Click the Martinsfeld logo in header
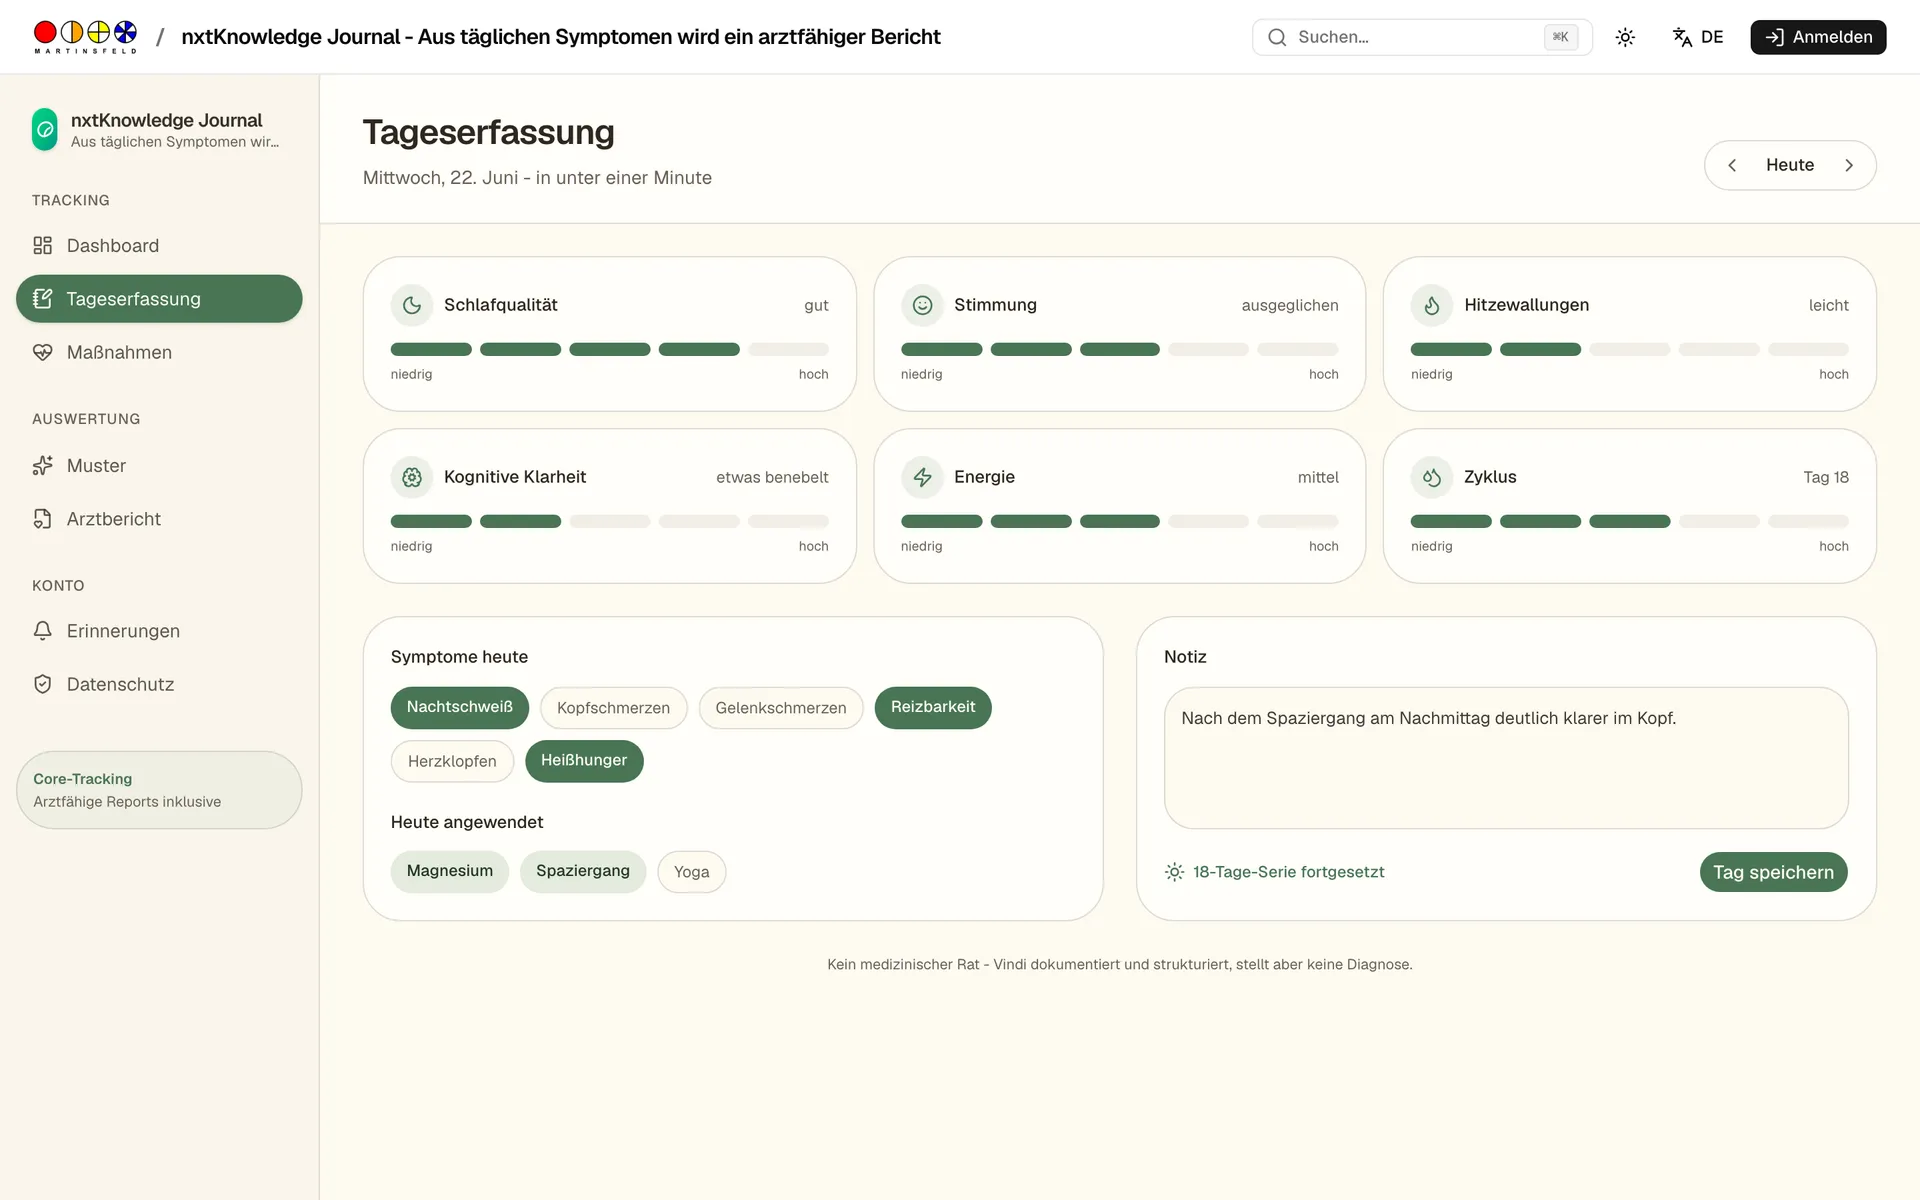This screenshot has width=1920, height=1200. click(85, 37)
